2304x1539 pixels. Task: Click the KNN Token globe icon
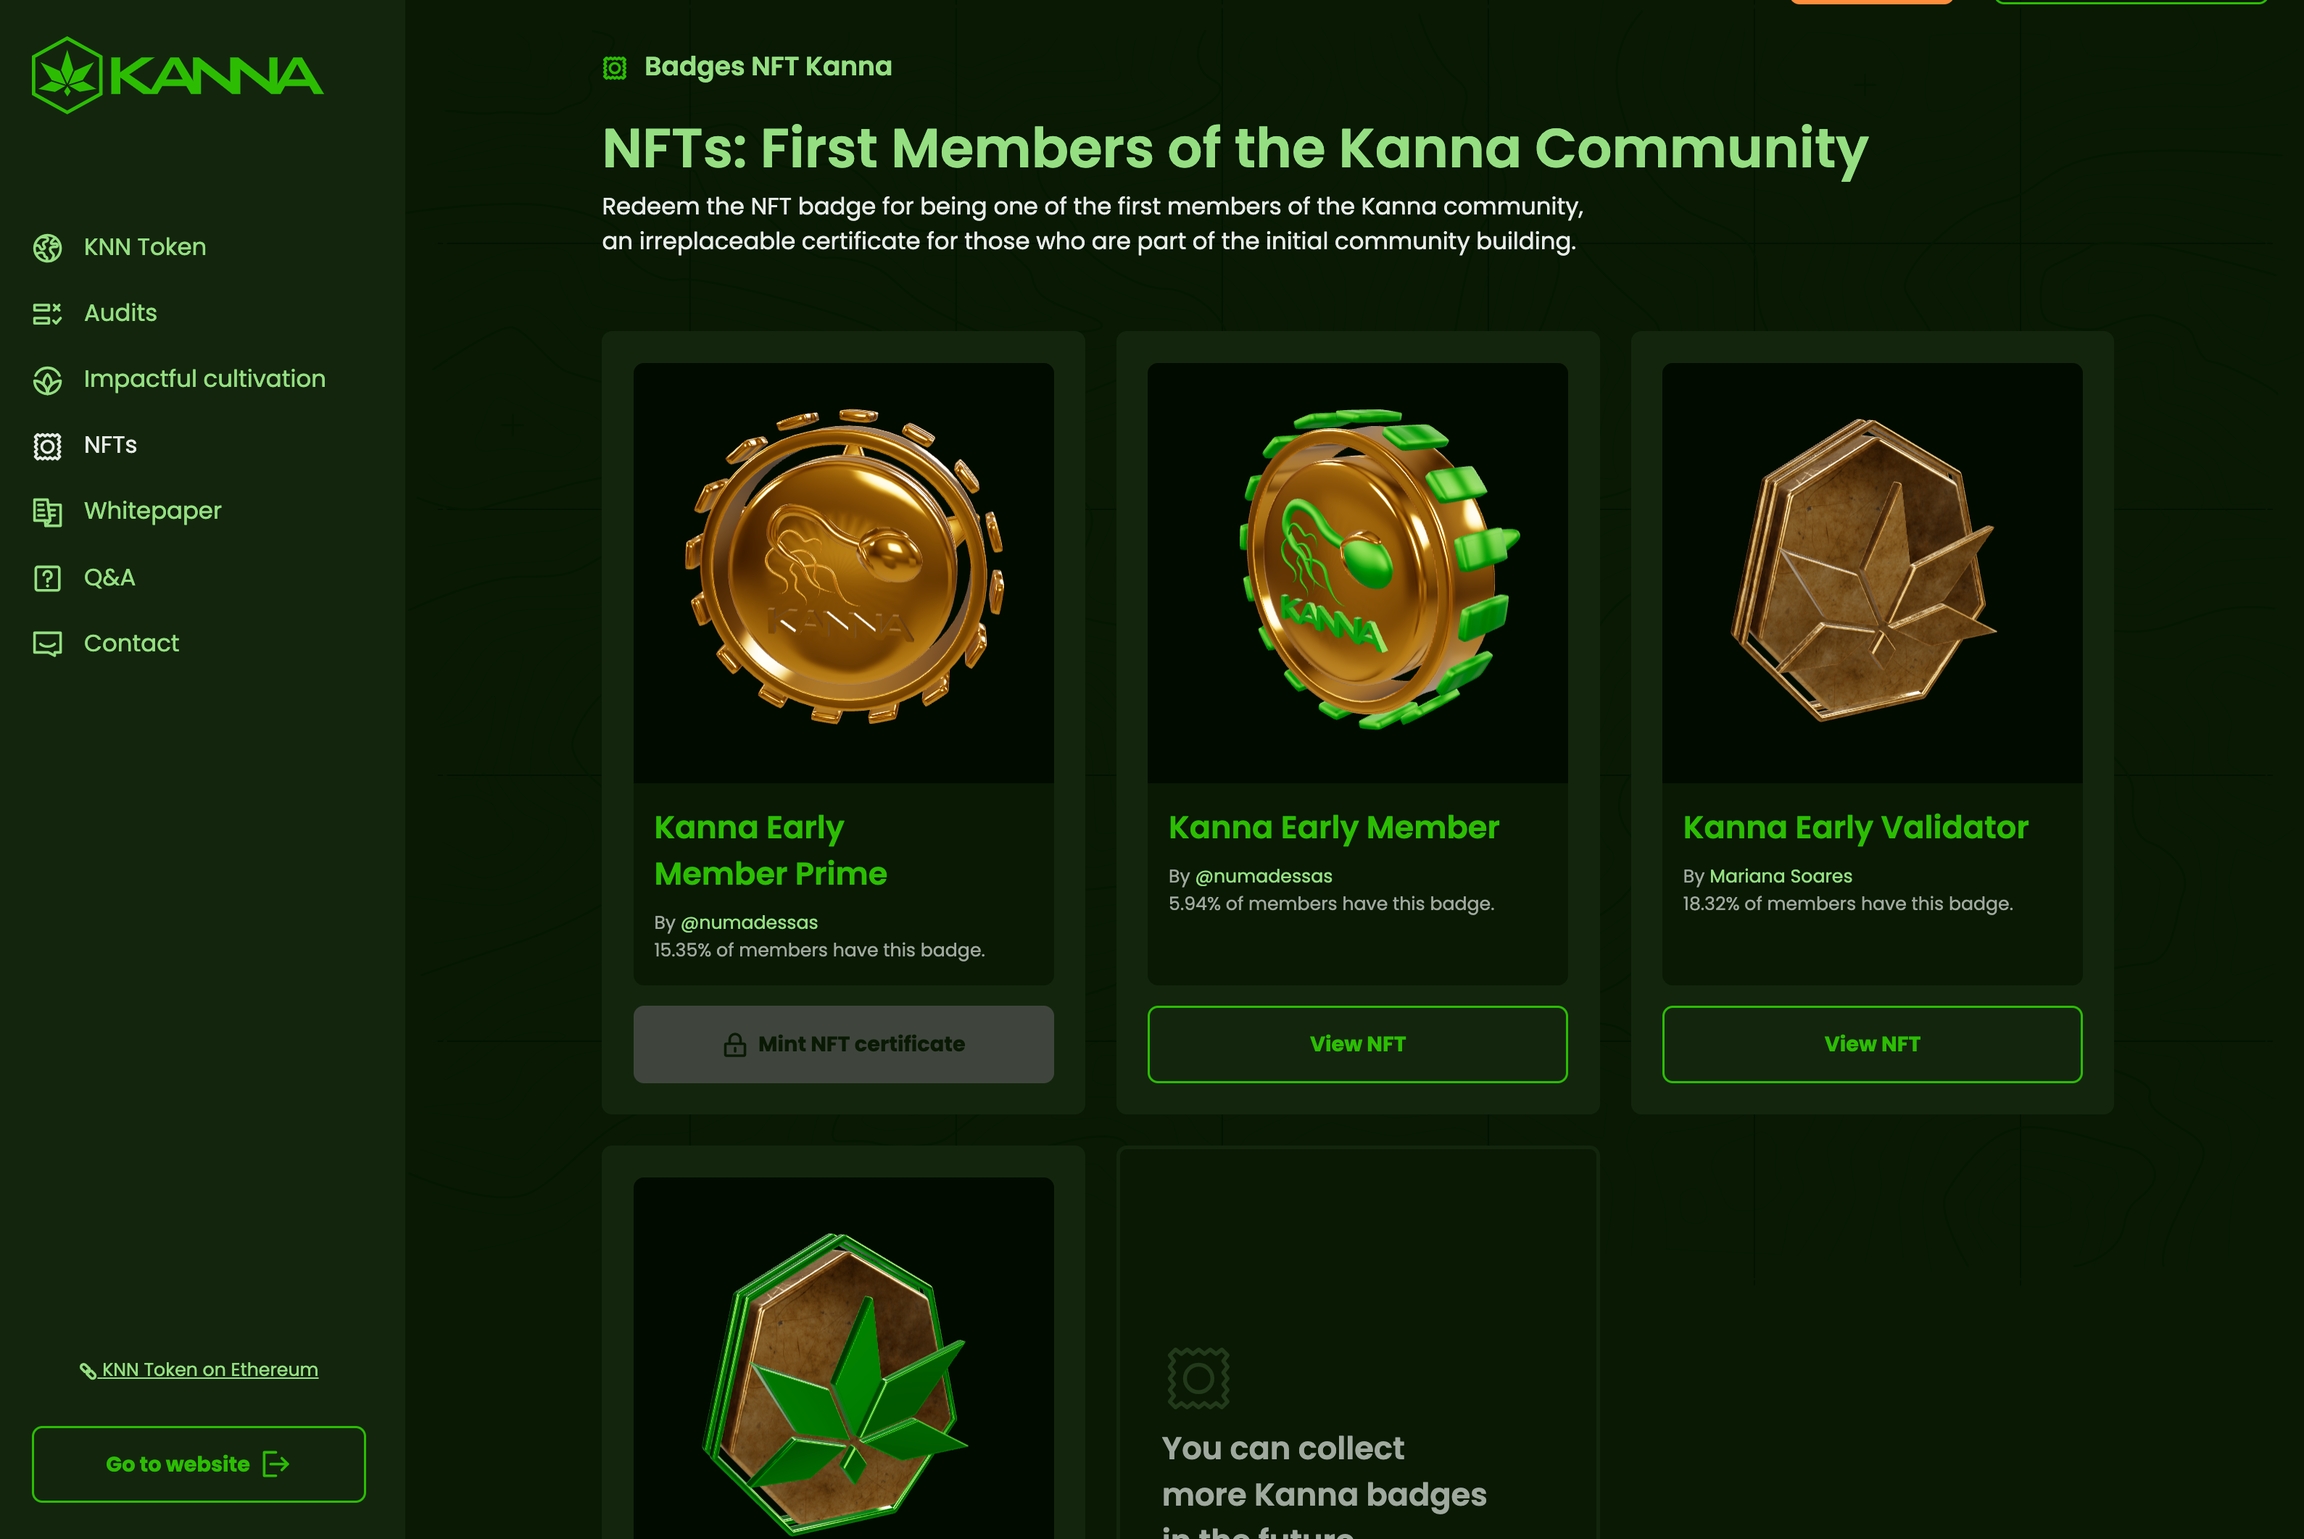47,248
